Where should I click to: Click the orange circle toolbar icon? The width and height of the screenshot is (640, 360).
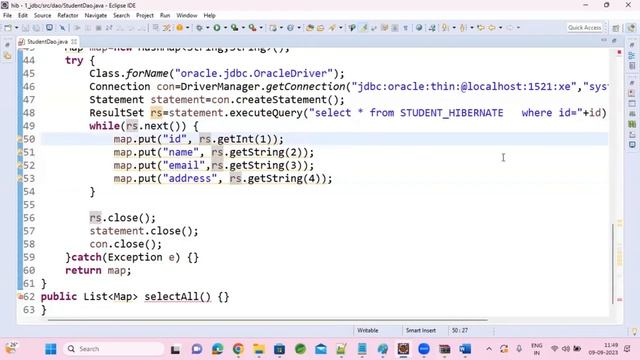[x=179, y=28]
